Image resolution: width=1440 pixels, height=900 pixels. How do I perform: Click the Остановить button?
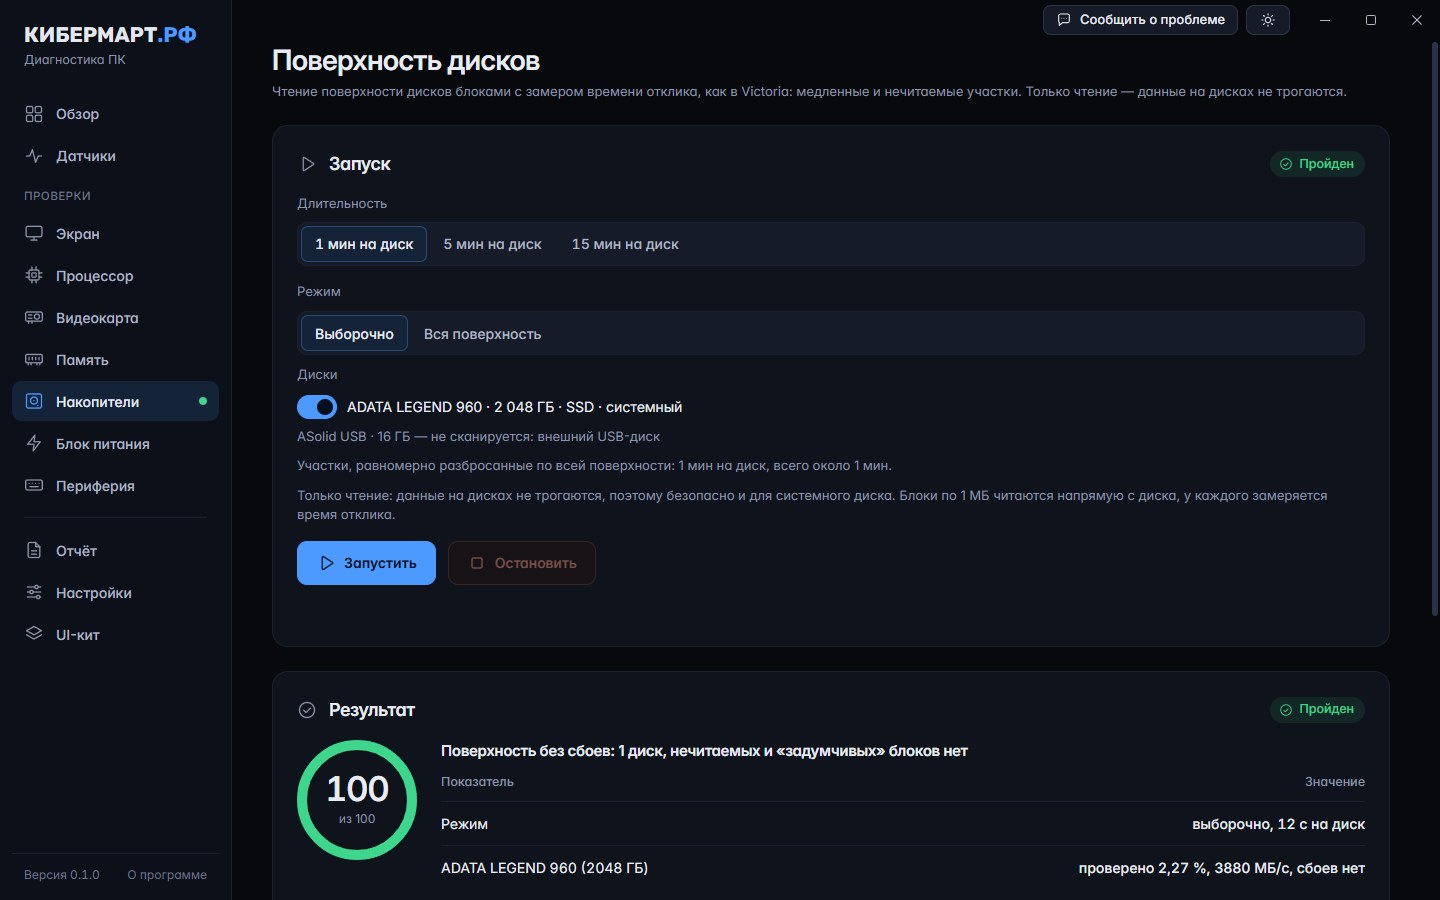522,563
